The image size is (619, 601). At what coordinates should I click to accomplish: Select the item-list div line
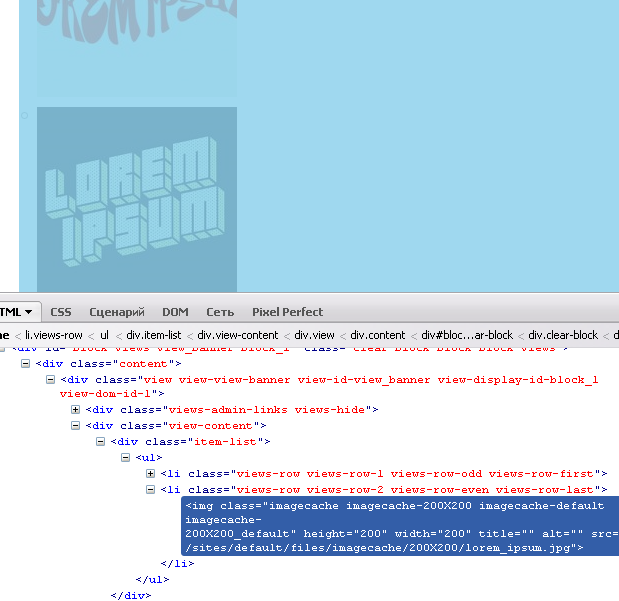191,441
